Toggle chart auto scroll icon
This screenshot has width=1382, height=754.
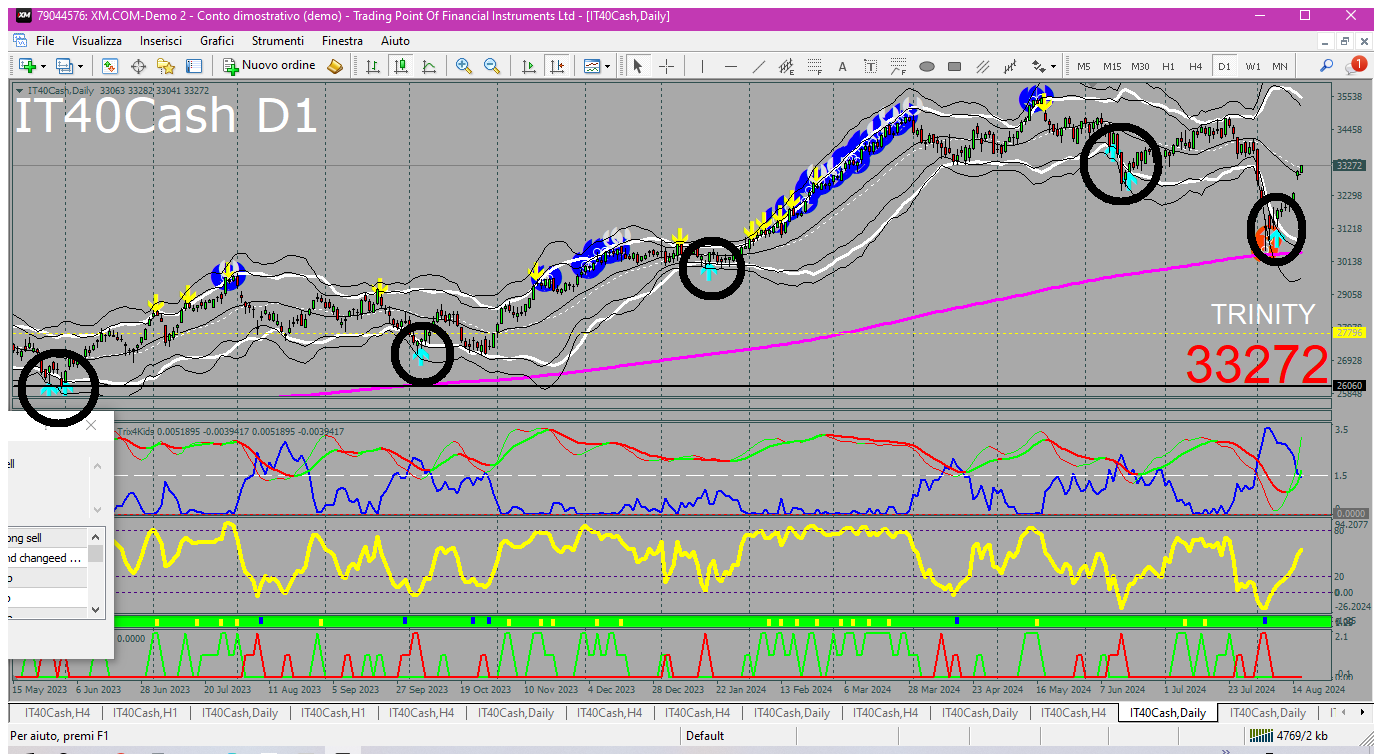point(529,66)
